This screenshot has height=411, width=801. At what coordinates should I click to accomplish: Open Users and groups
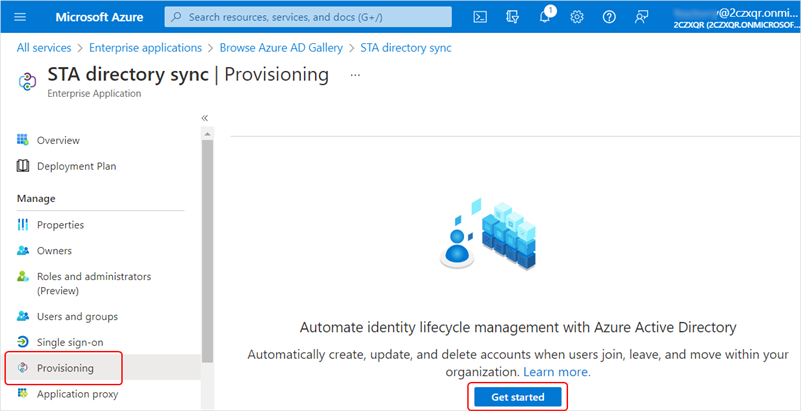[x=77, y=317]
